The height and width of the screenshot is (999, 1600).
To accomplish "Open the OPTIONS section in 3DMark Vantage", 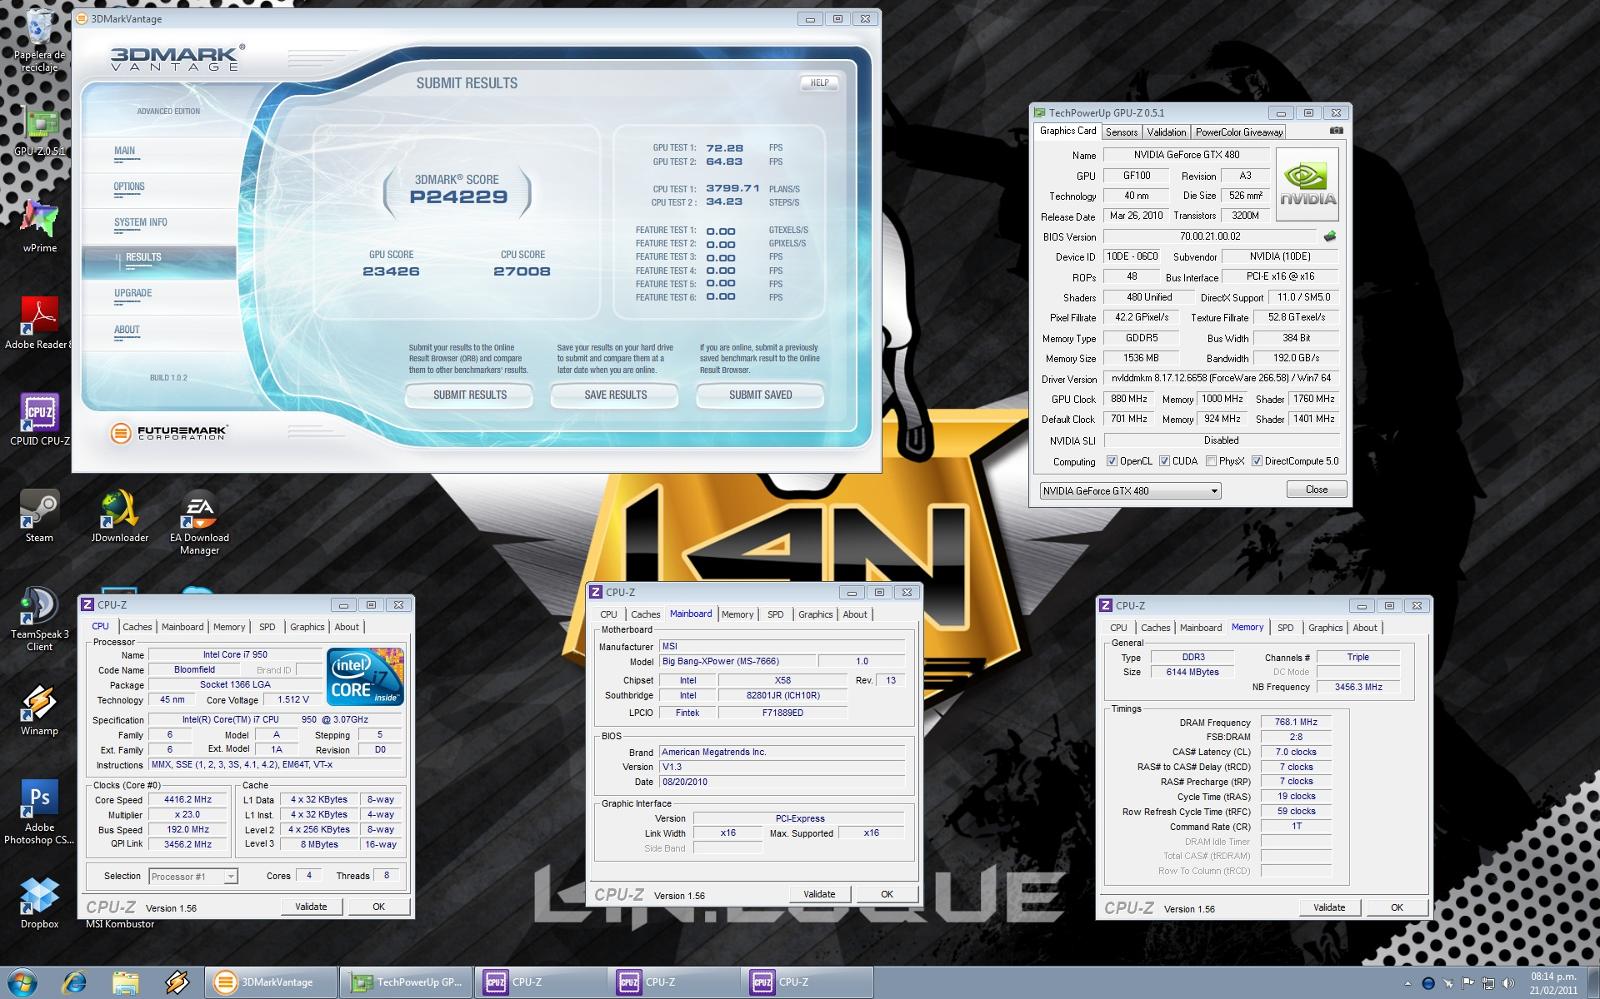I will [x=129, y=186].
